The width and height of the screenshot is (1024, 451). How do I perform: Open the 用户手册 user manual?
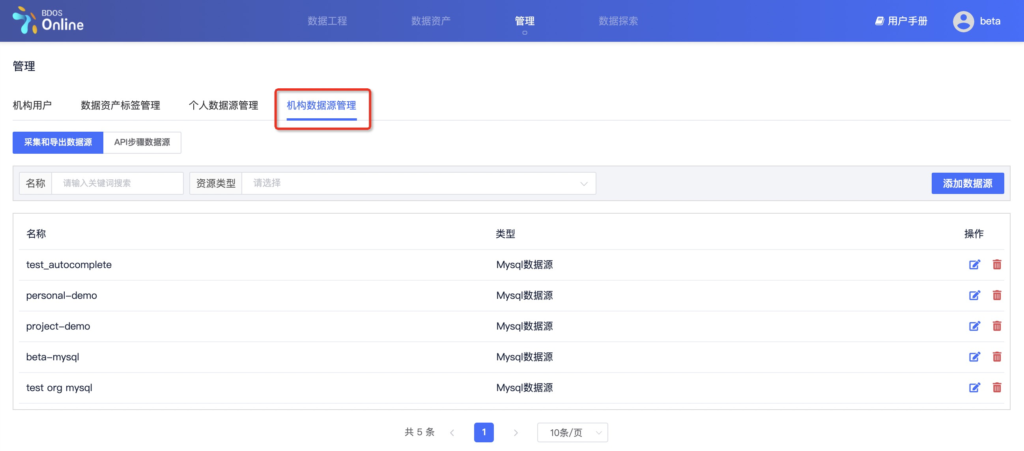click(901, 21)
